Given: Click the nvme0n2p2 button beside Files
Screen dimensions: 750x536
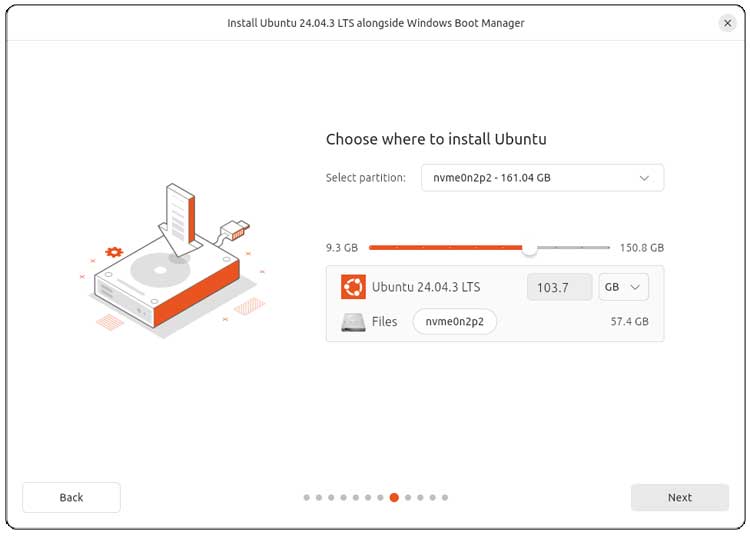Looking at the screenshot, I should 454,322.
